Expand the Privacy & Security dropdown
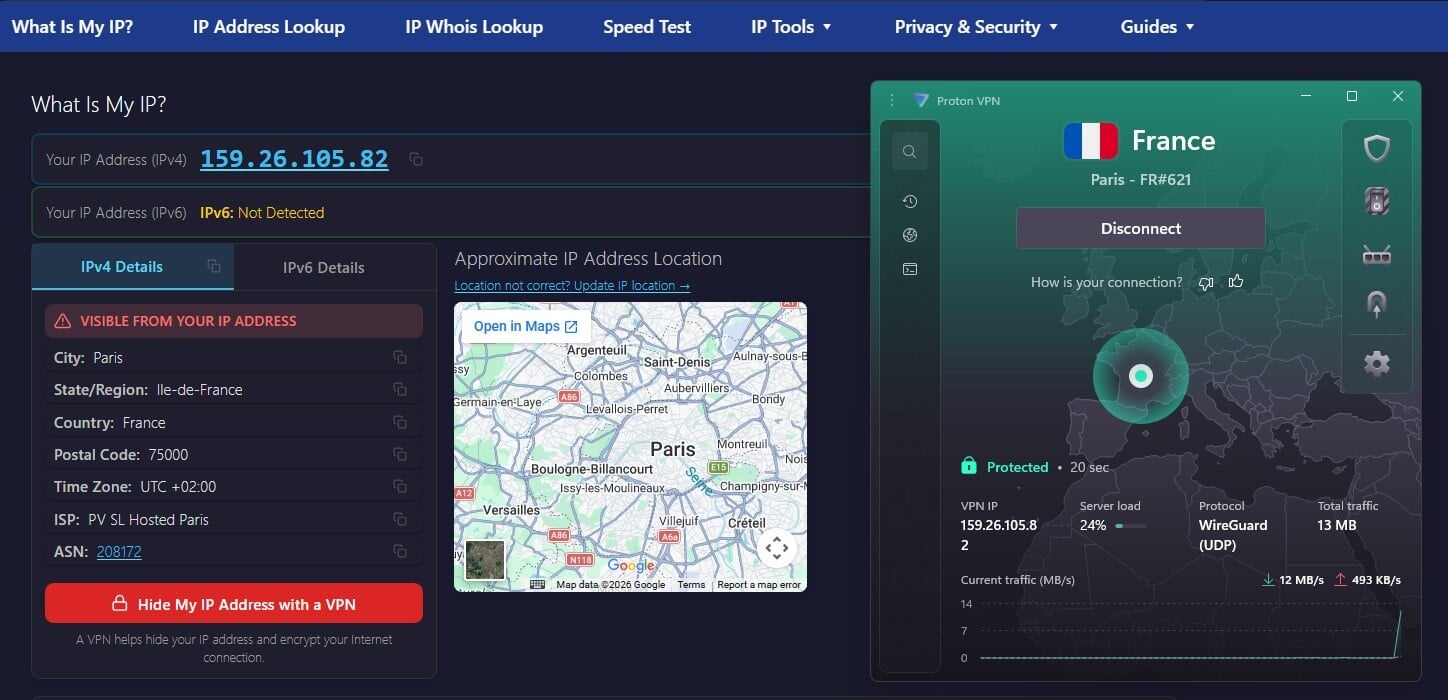This screenshot has height=700, width=1448. coord(976,27)
